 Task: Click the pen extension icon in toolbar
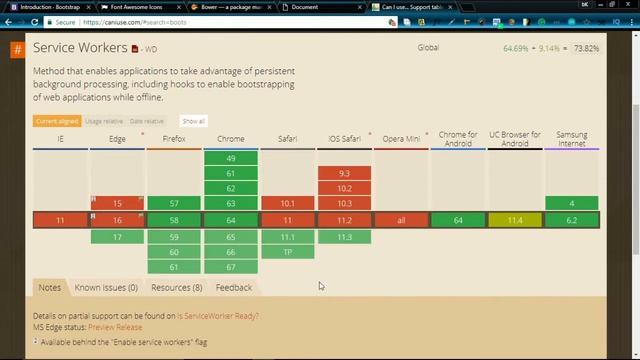[x=451, y=22]
